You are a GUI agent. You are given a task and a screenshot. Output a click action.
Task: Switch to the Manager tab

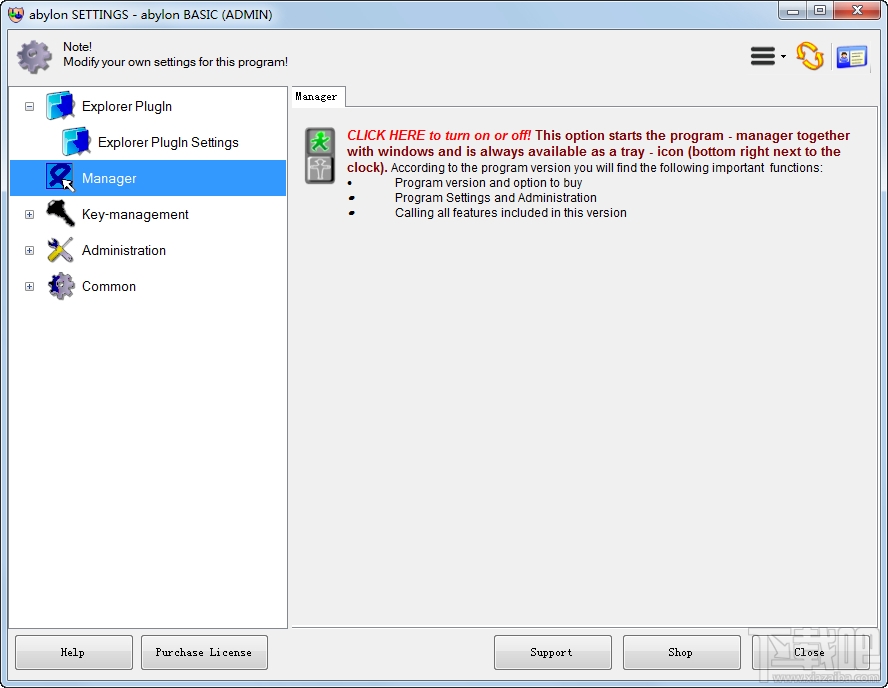[317, 97]
